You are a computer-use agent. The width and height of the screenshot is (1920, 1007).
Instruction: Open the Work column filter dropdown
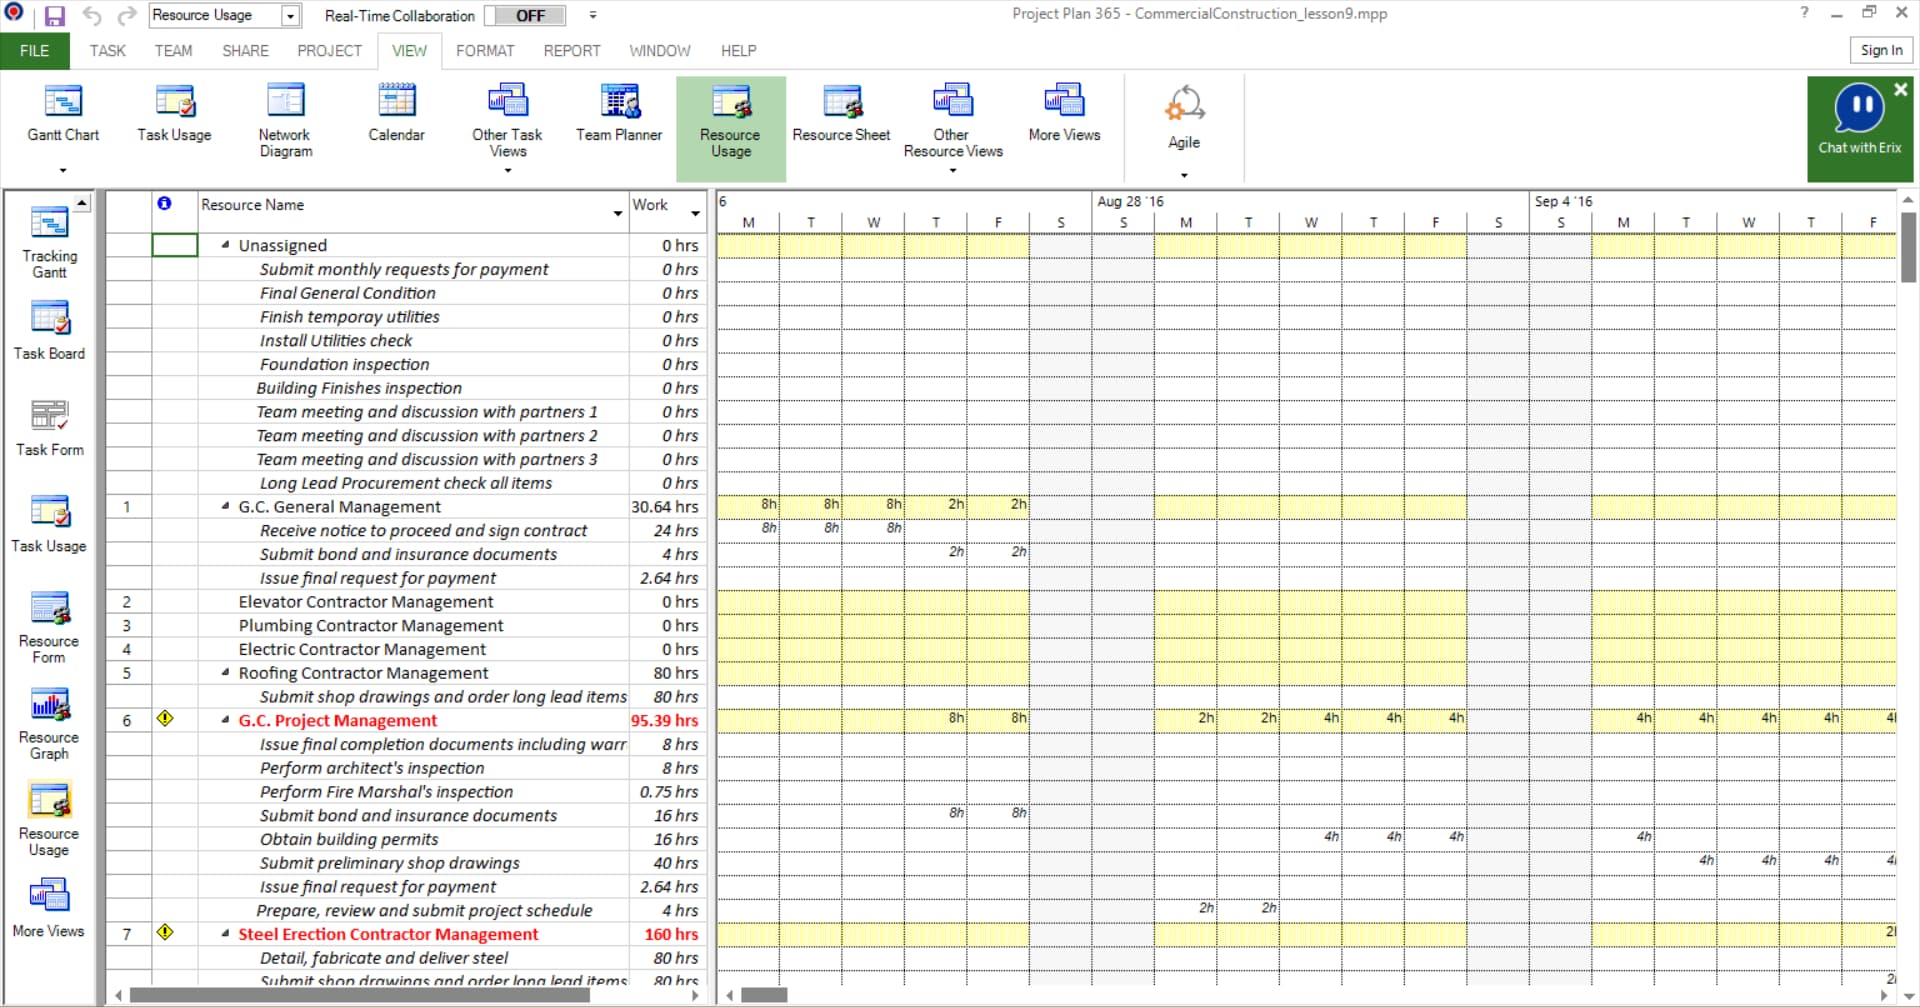click(695, 213)
